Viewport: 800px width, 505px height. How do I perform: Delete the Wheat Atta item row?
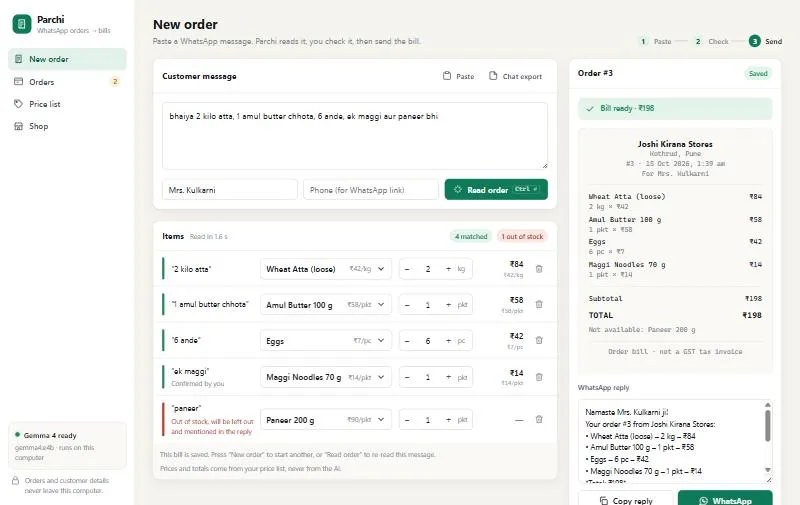click(x=539, y=269)
